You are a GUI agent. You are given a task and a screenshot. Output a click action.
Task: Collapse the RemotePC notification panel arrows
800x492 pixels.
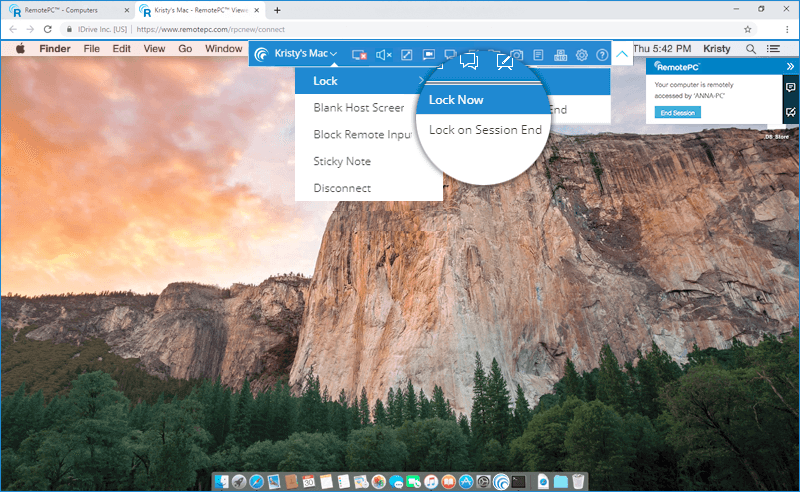point(790,66)
